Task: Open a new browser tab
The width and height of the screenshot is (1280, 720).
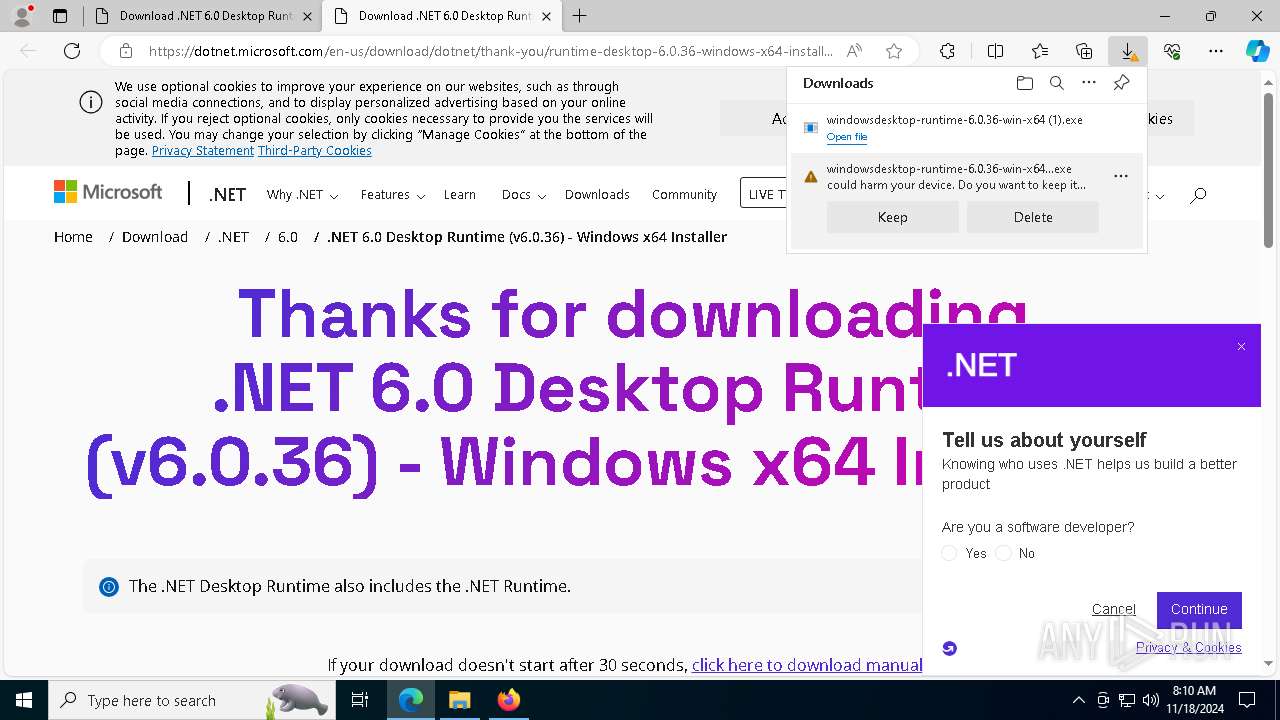Action: pos(579,16)
